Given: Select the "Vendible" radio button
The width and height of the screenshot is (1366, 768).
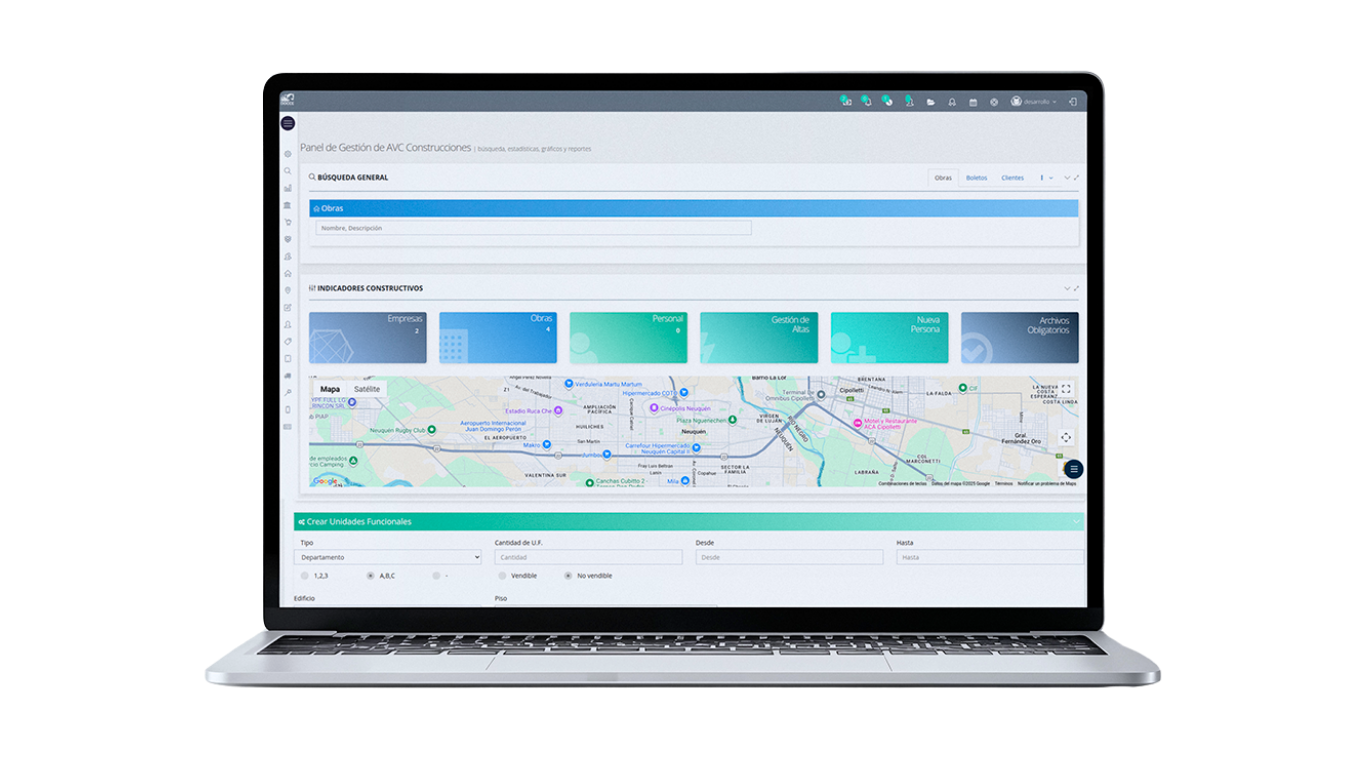Looking at the screenshot, I should point(503,576).
